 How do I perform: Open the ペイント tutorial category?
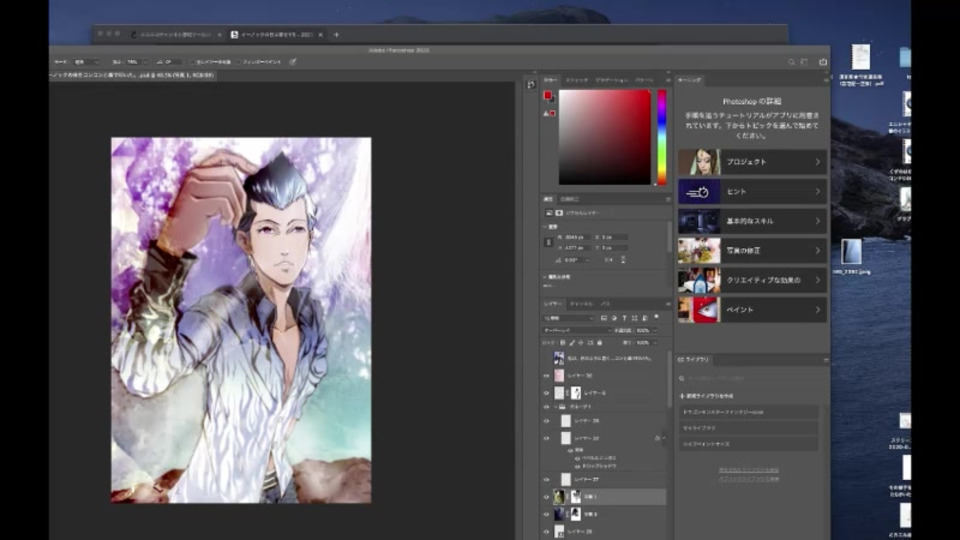[x=752, y=310]
